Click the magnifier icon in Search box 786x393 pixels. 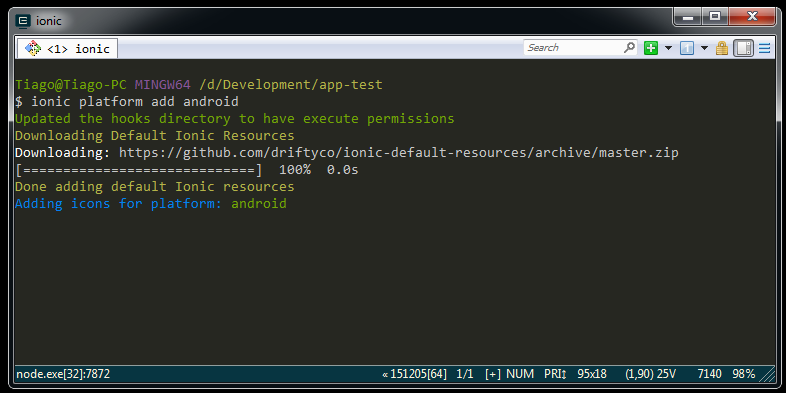[x=629, y=48]
